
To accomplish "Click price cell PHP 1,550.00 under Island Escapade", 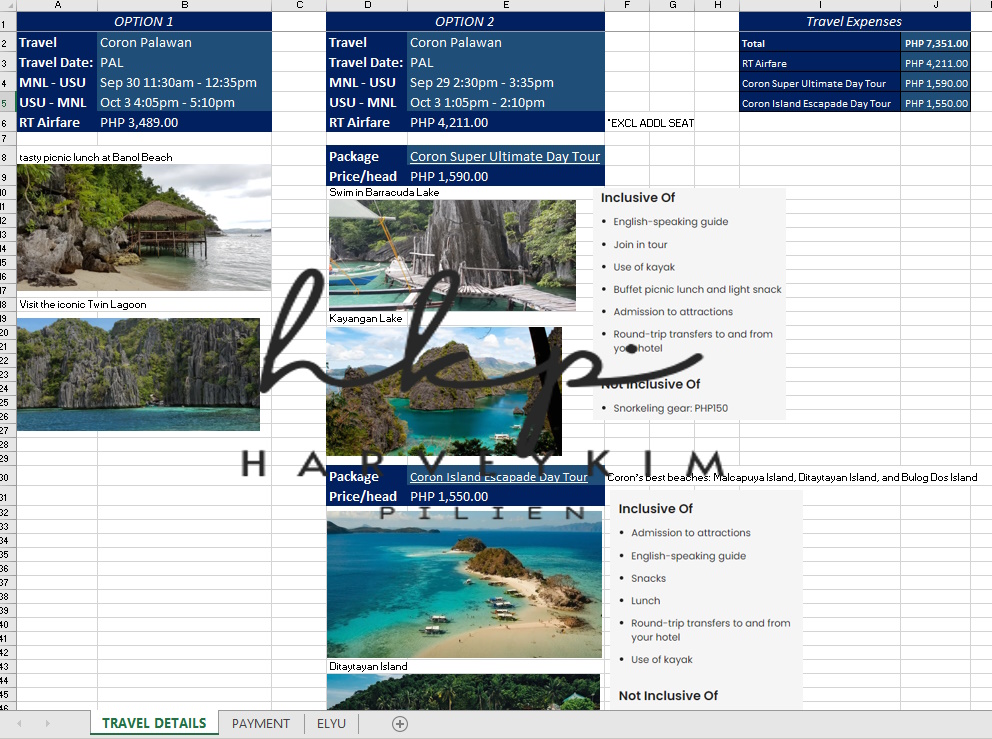I will click(x=506, y=497).
